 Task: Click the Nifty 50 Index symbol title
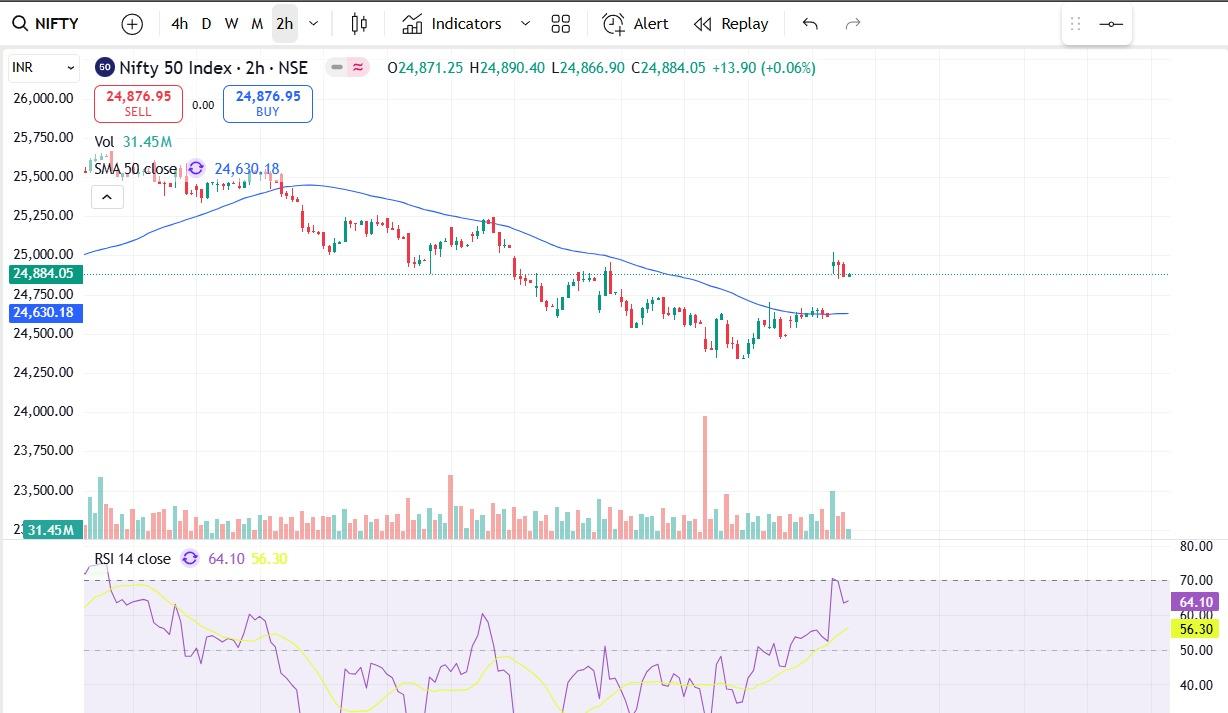click(x=214, y=68)
